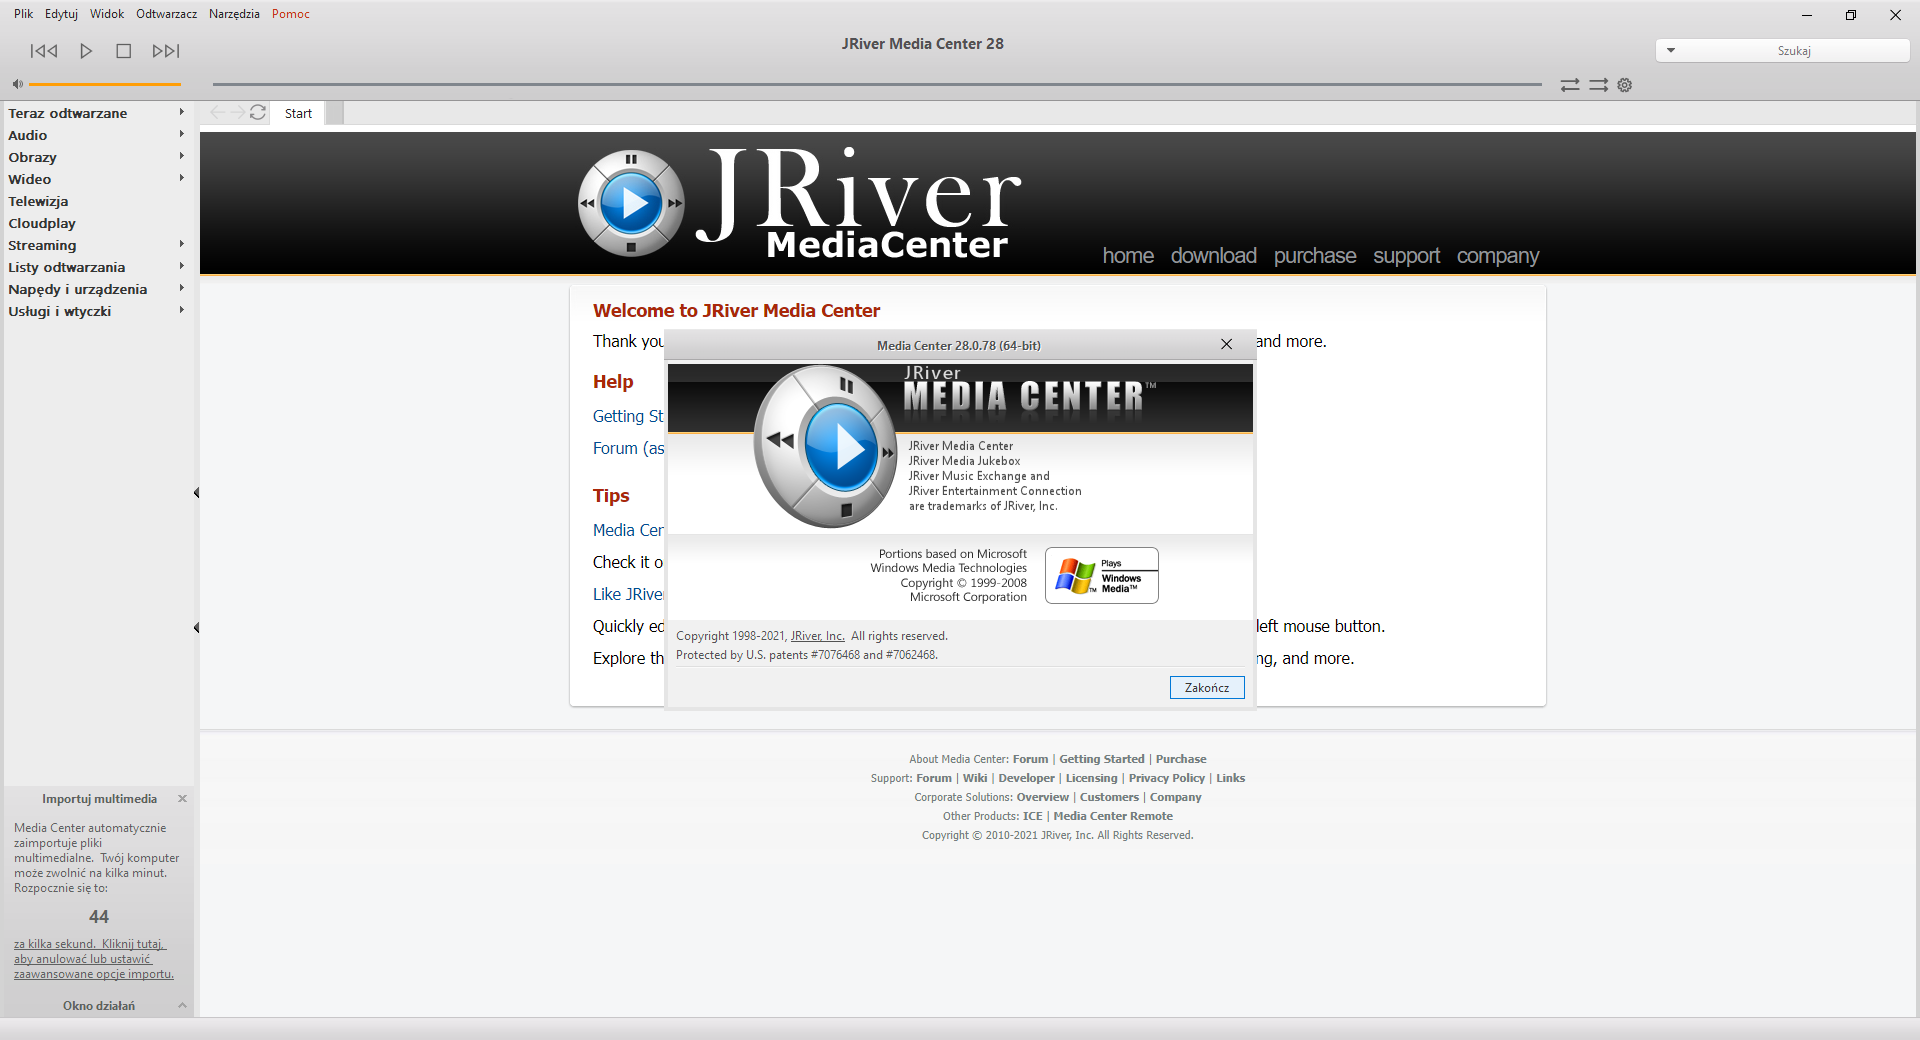Collapse the Okno działań panel chevron
The image size is (1920, 1040).
182,1005
